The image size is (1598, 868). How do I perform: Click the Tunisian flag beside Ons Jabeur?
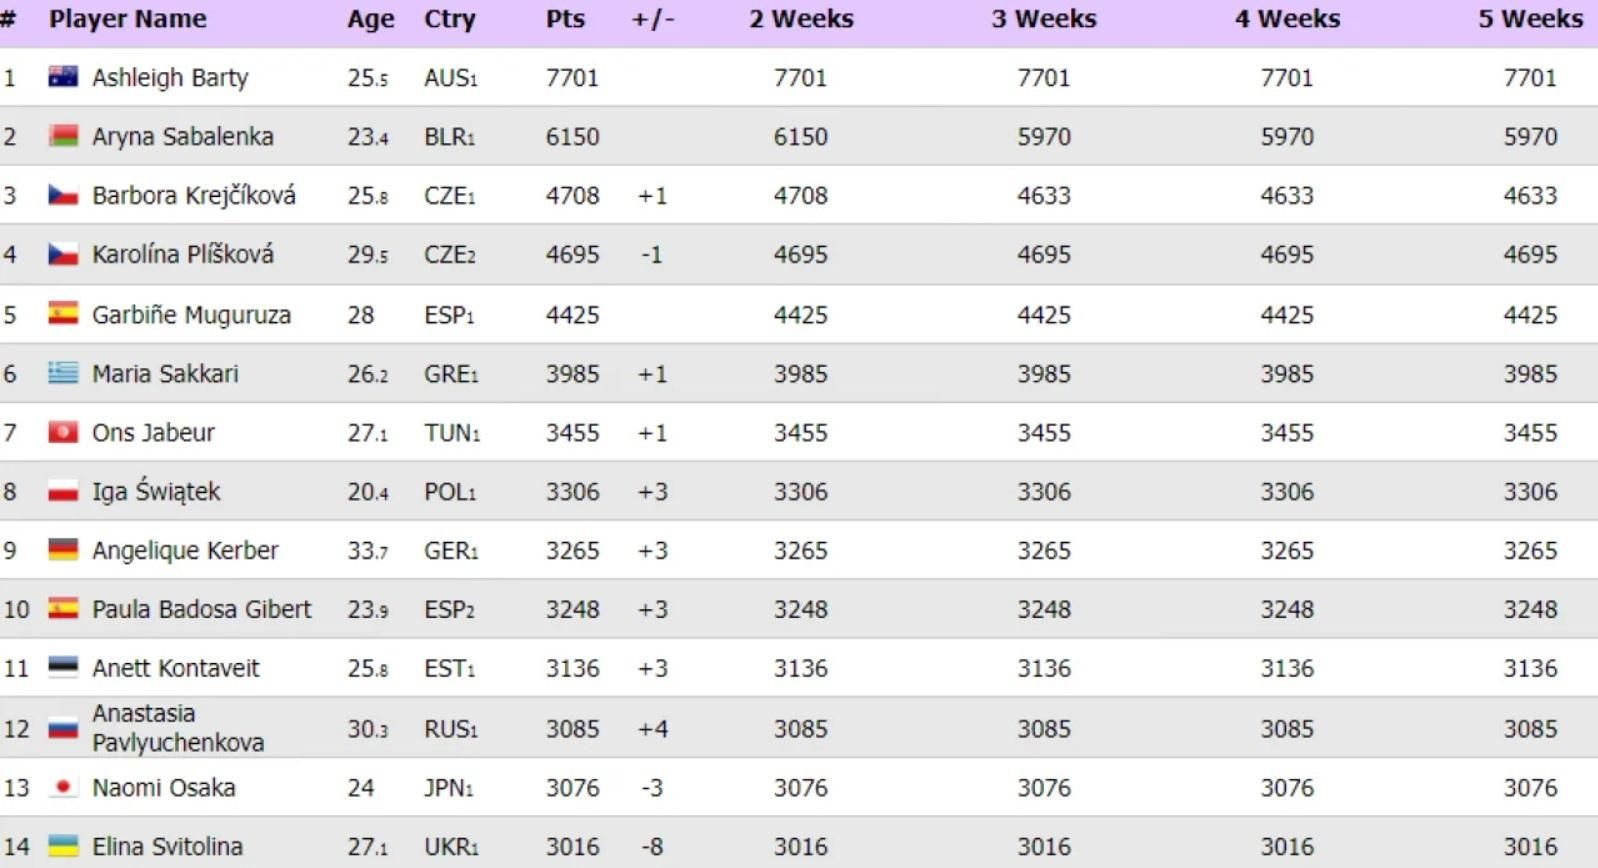click(x=63, y=432)
